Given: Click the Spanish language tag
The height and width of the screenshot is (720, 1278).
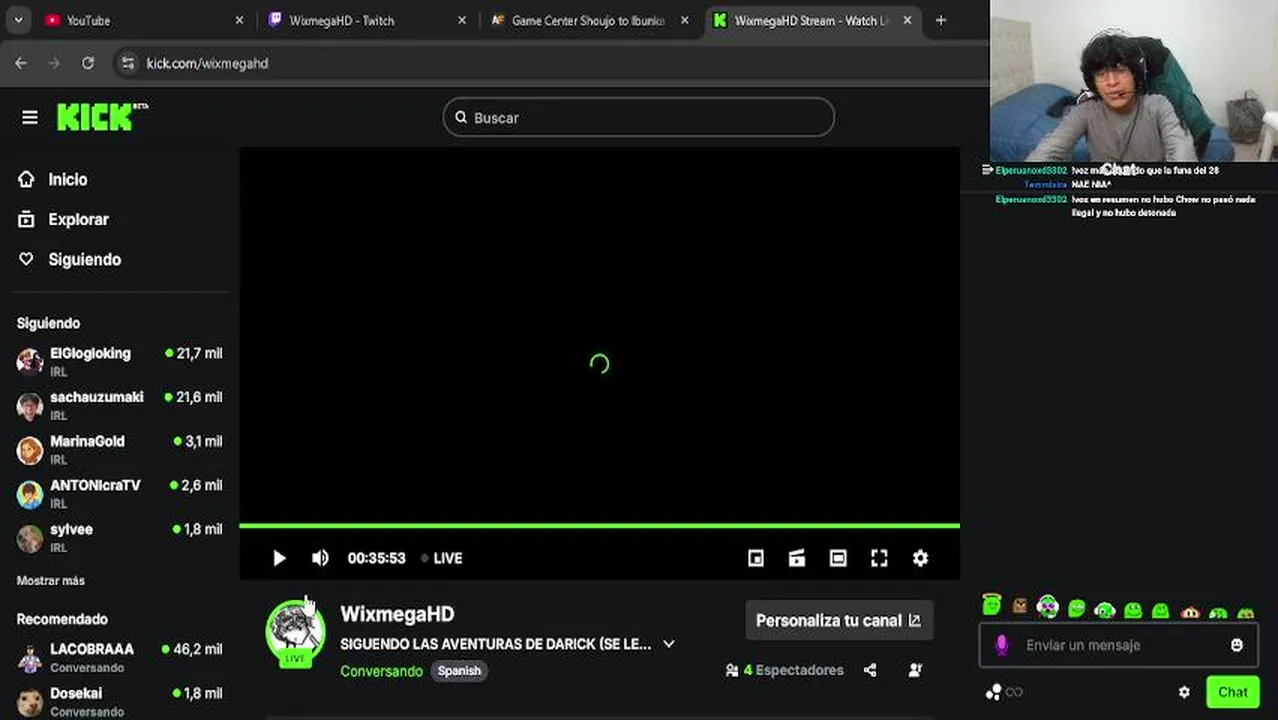Looking at the screenshot, I should (459, 671).
